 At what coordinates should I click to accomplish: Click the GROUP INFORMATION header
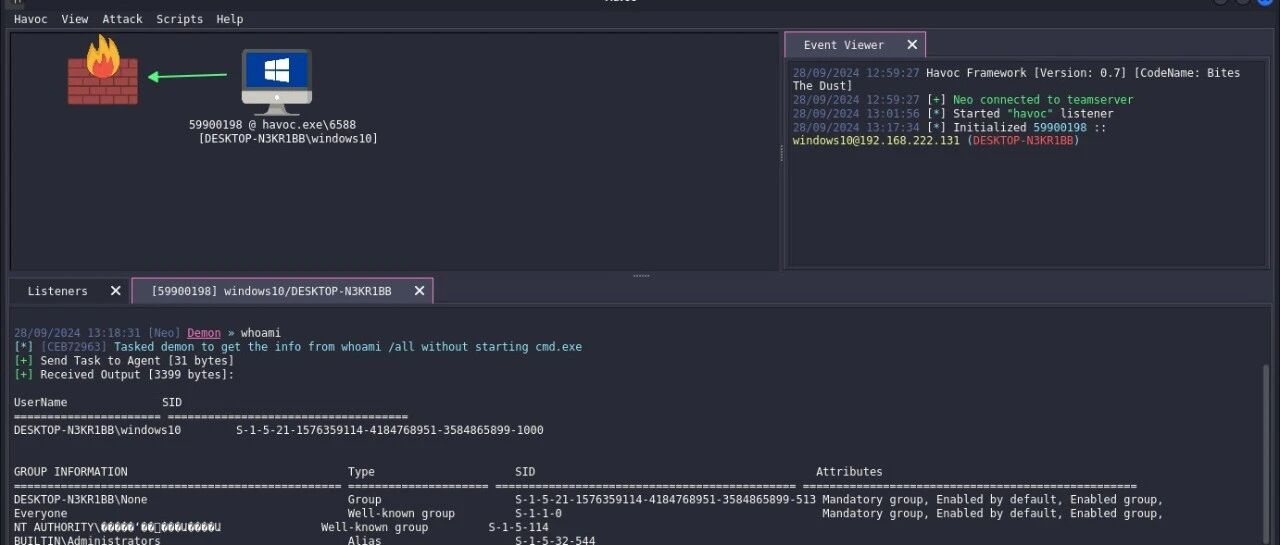pyautogui.click(x=71, y=472)
